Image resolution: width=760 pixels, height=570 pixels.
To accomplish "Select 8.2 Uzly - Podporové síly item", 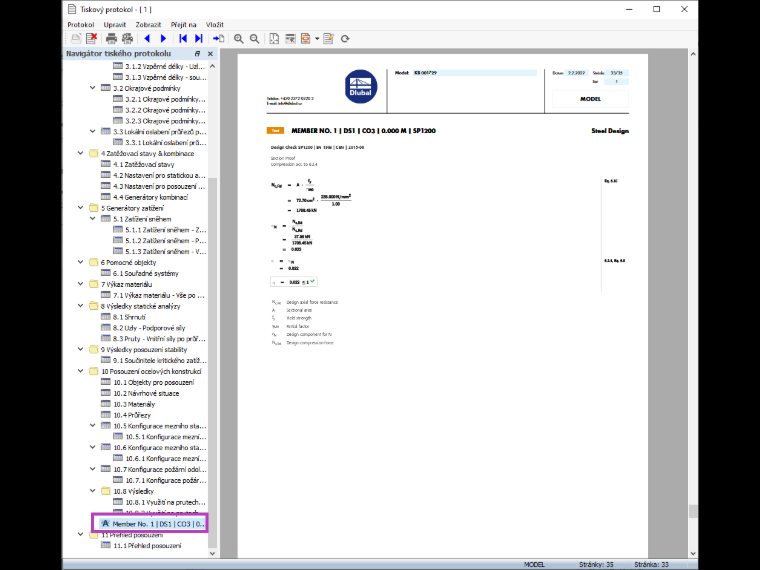I will [149, 328].
